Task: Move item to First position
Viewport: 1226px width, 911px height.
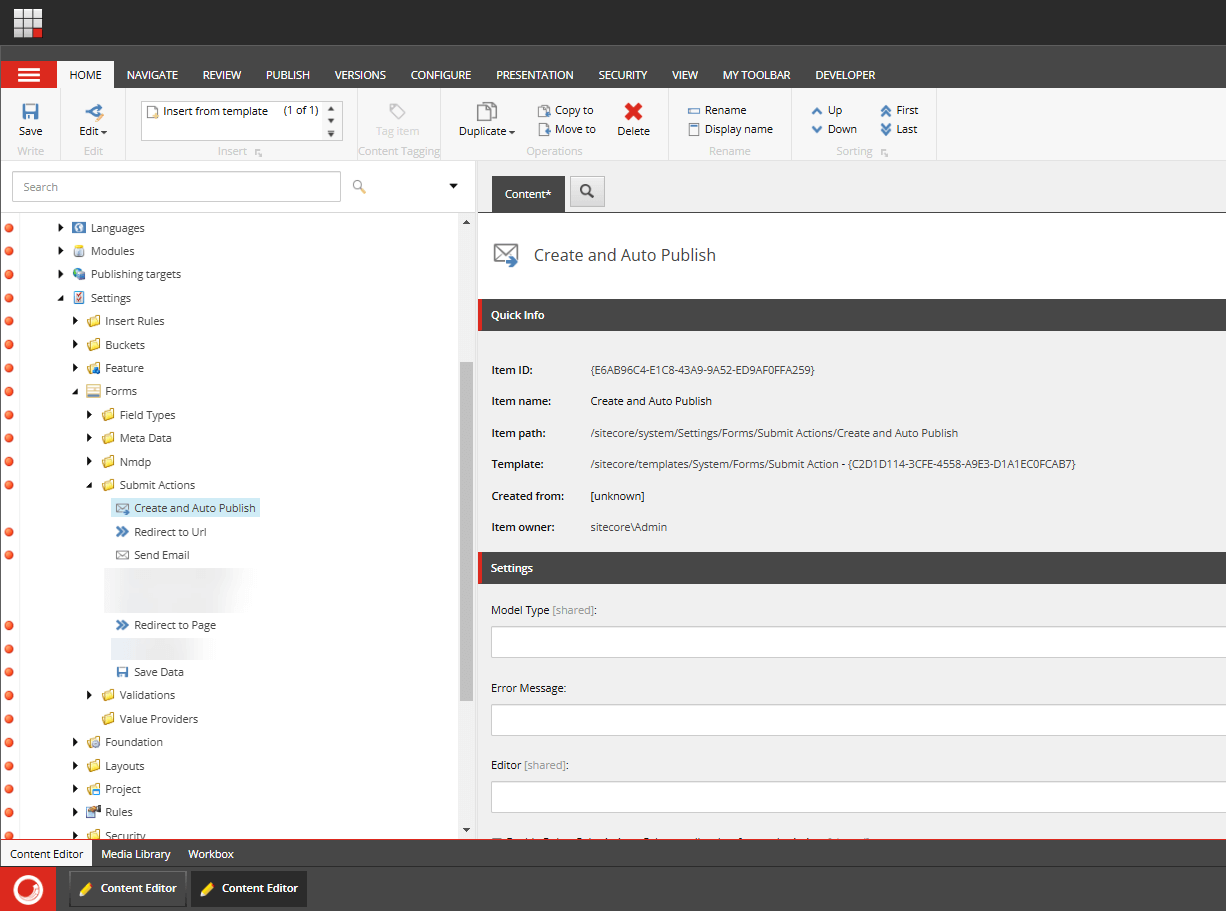Action: pos(898,111)
